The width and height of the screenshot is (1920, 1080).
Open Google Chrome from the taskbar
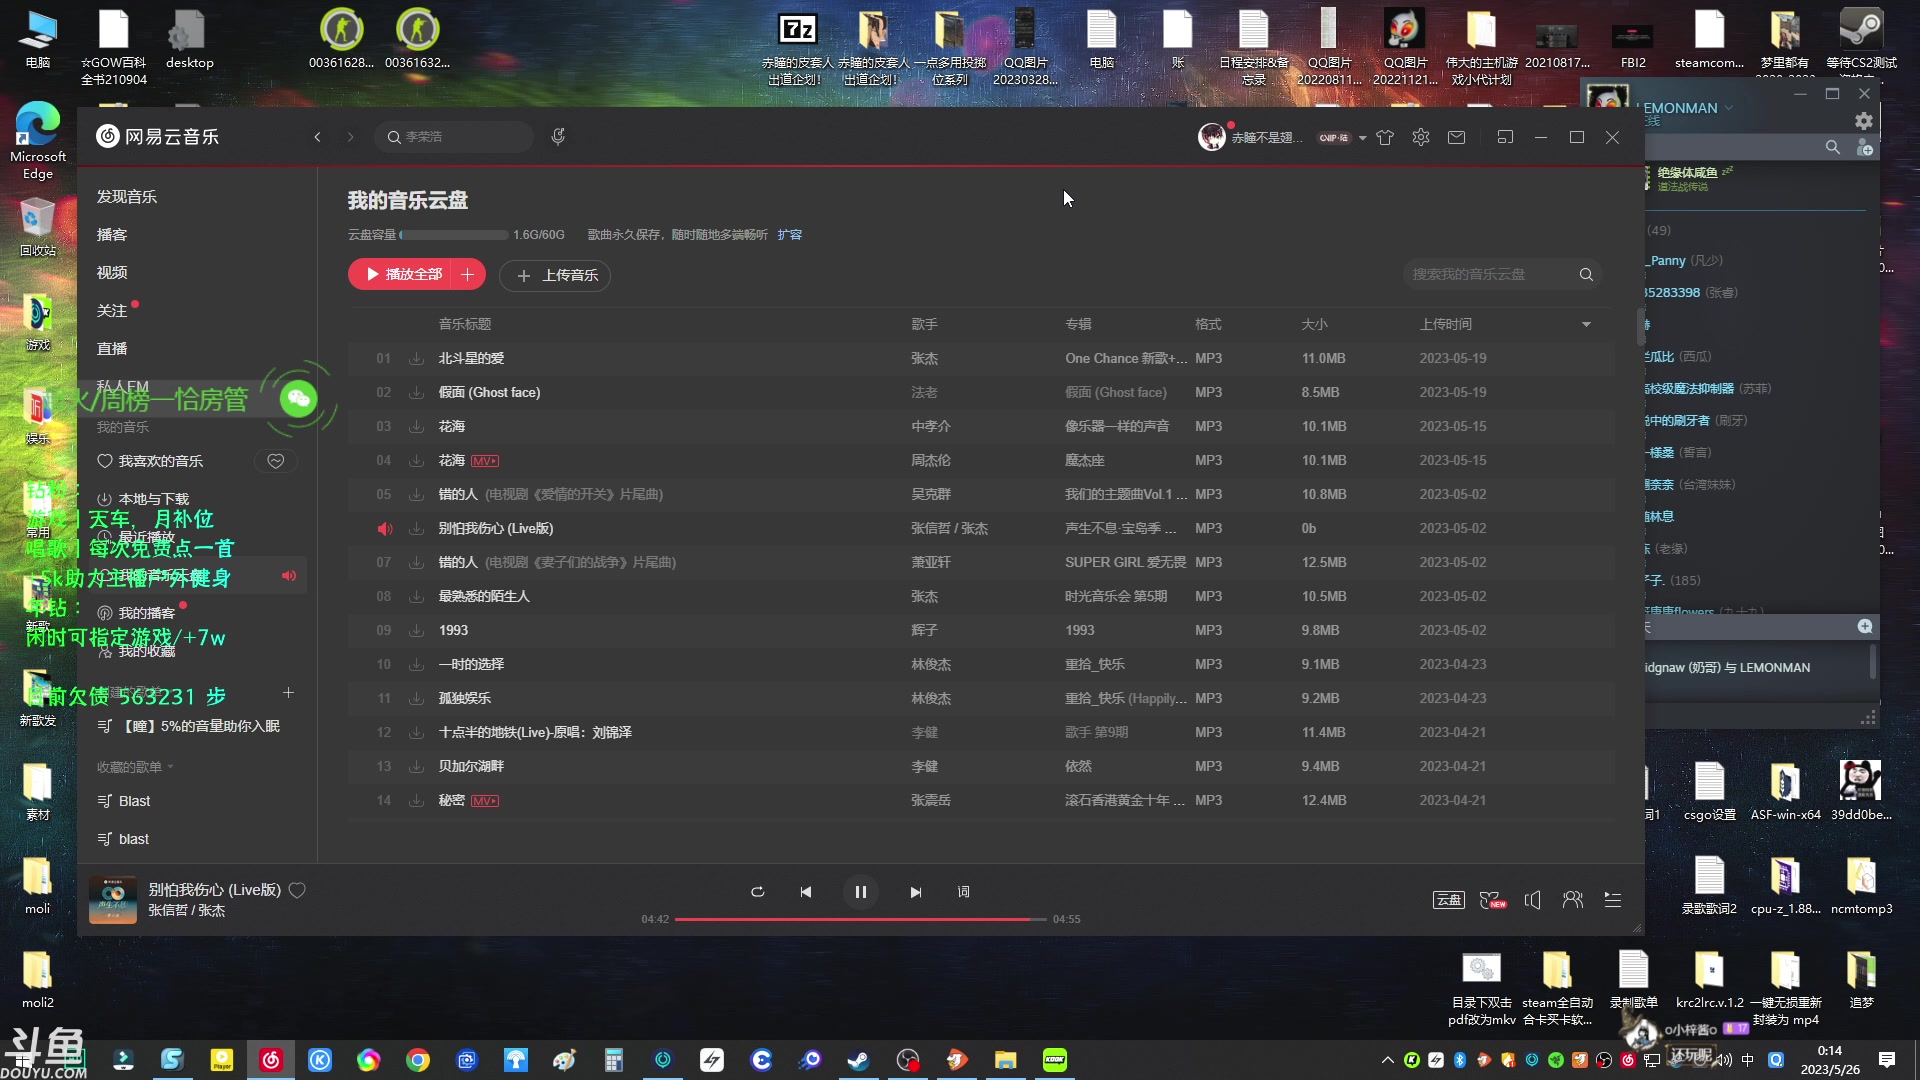[418, 1060]
